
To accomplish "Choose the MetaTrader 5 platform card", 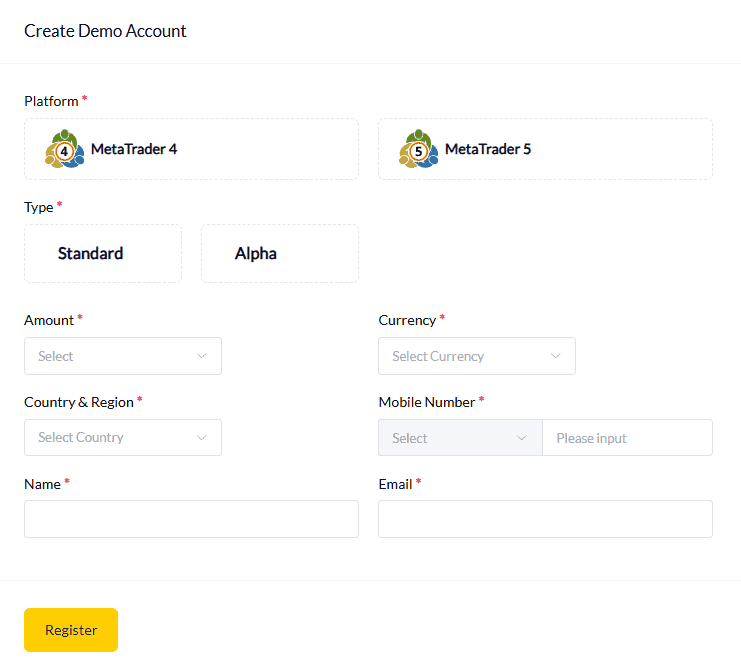I will point(545,149).
